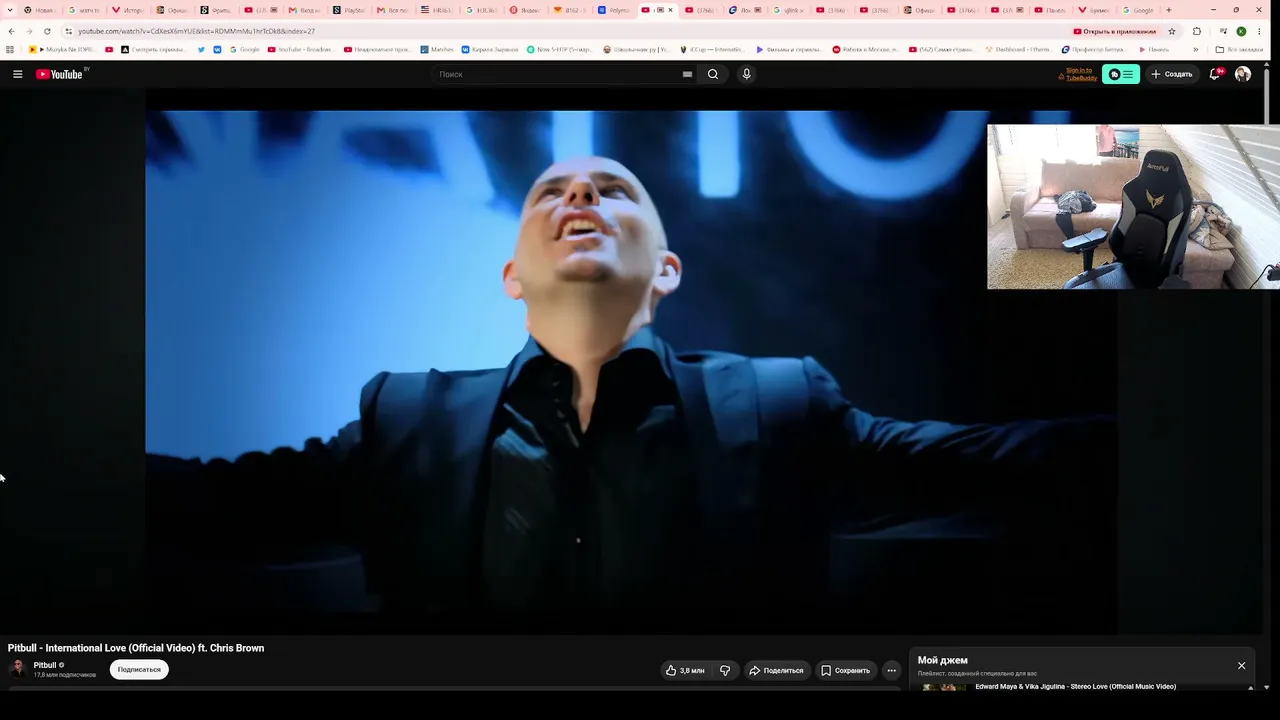Like the Pitbull video
Viewport: 1280px width, 720px height.
tap(686, 670)
